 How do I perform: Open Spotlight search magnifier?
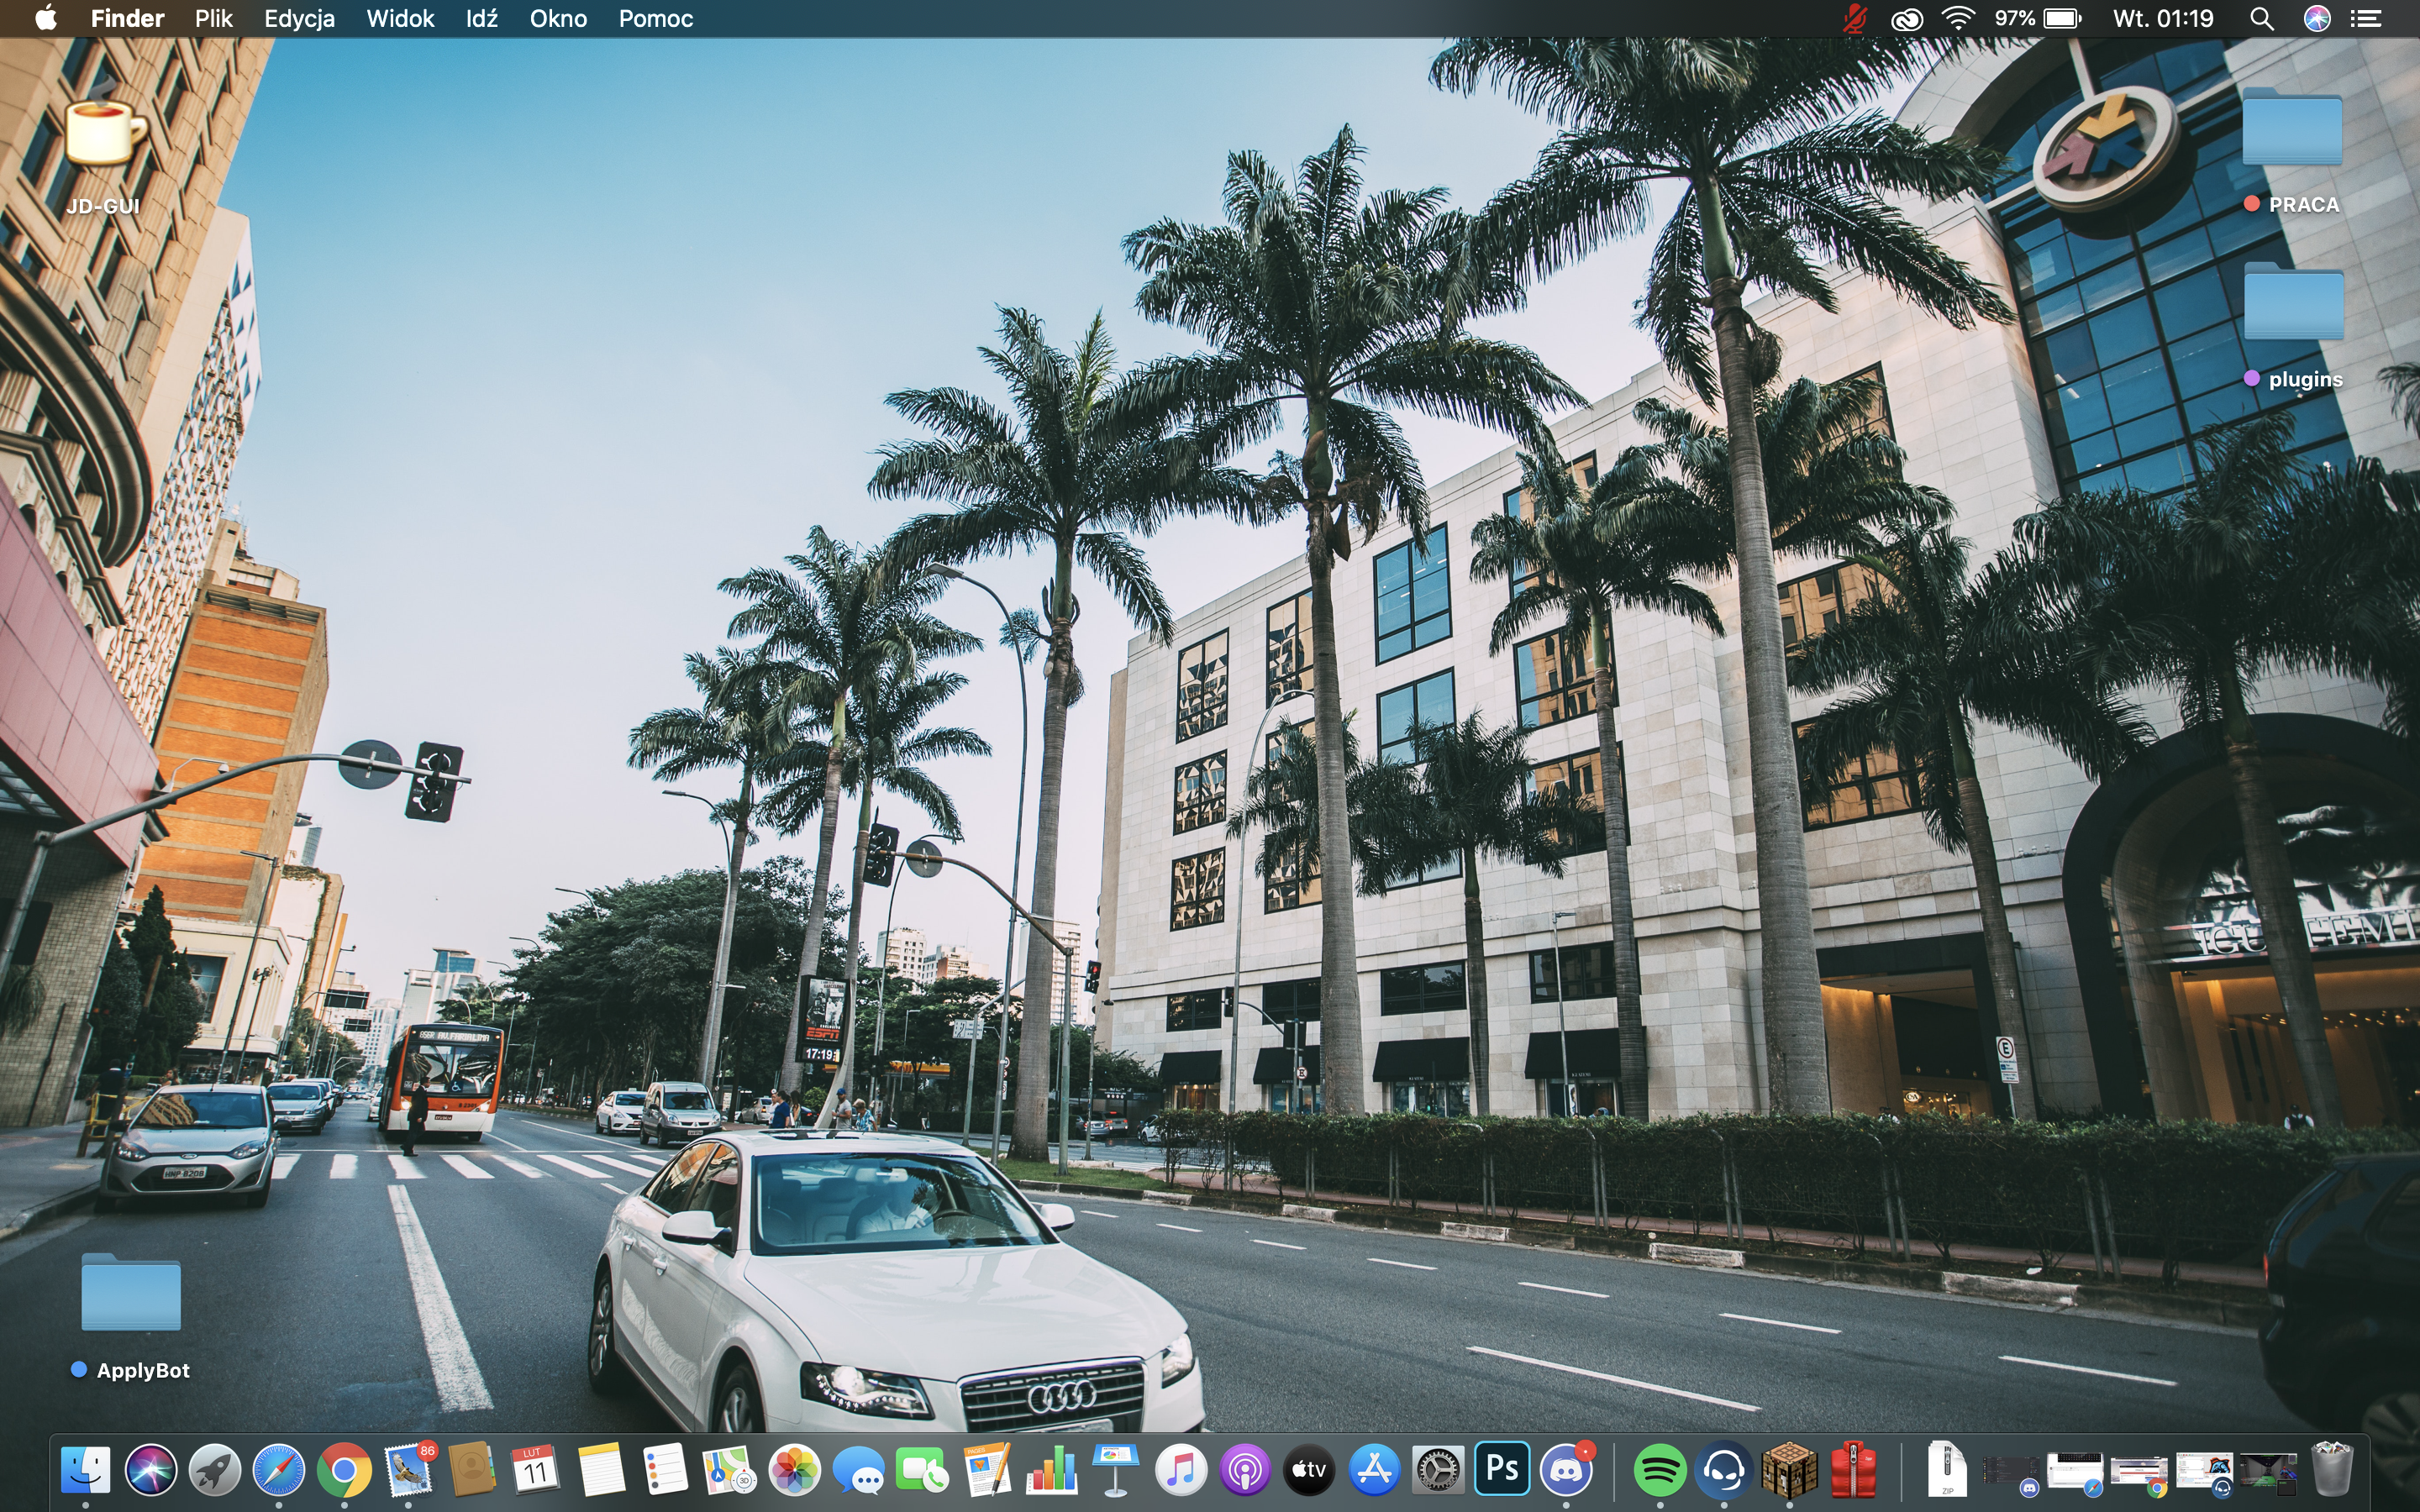click(x=2262, y=18)
